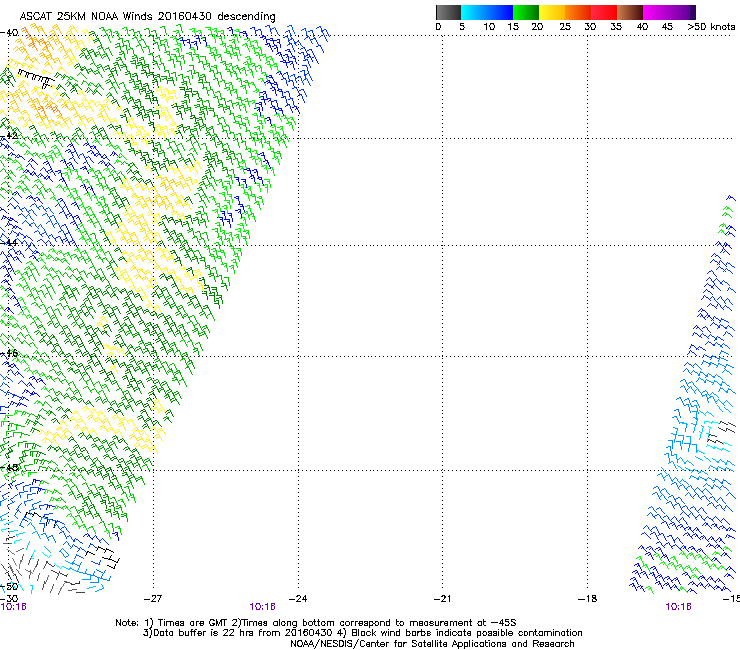Click the orange 25-30 knots color band

click(578, 12)
